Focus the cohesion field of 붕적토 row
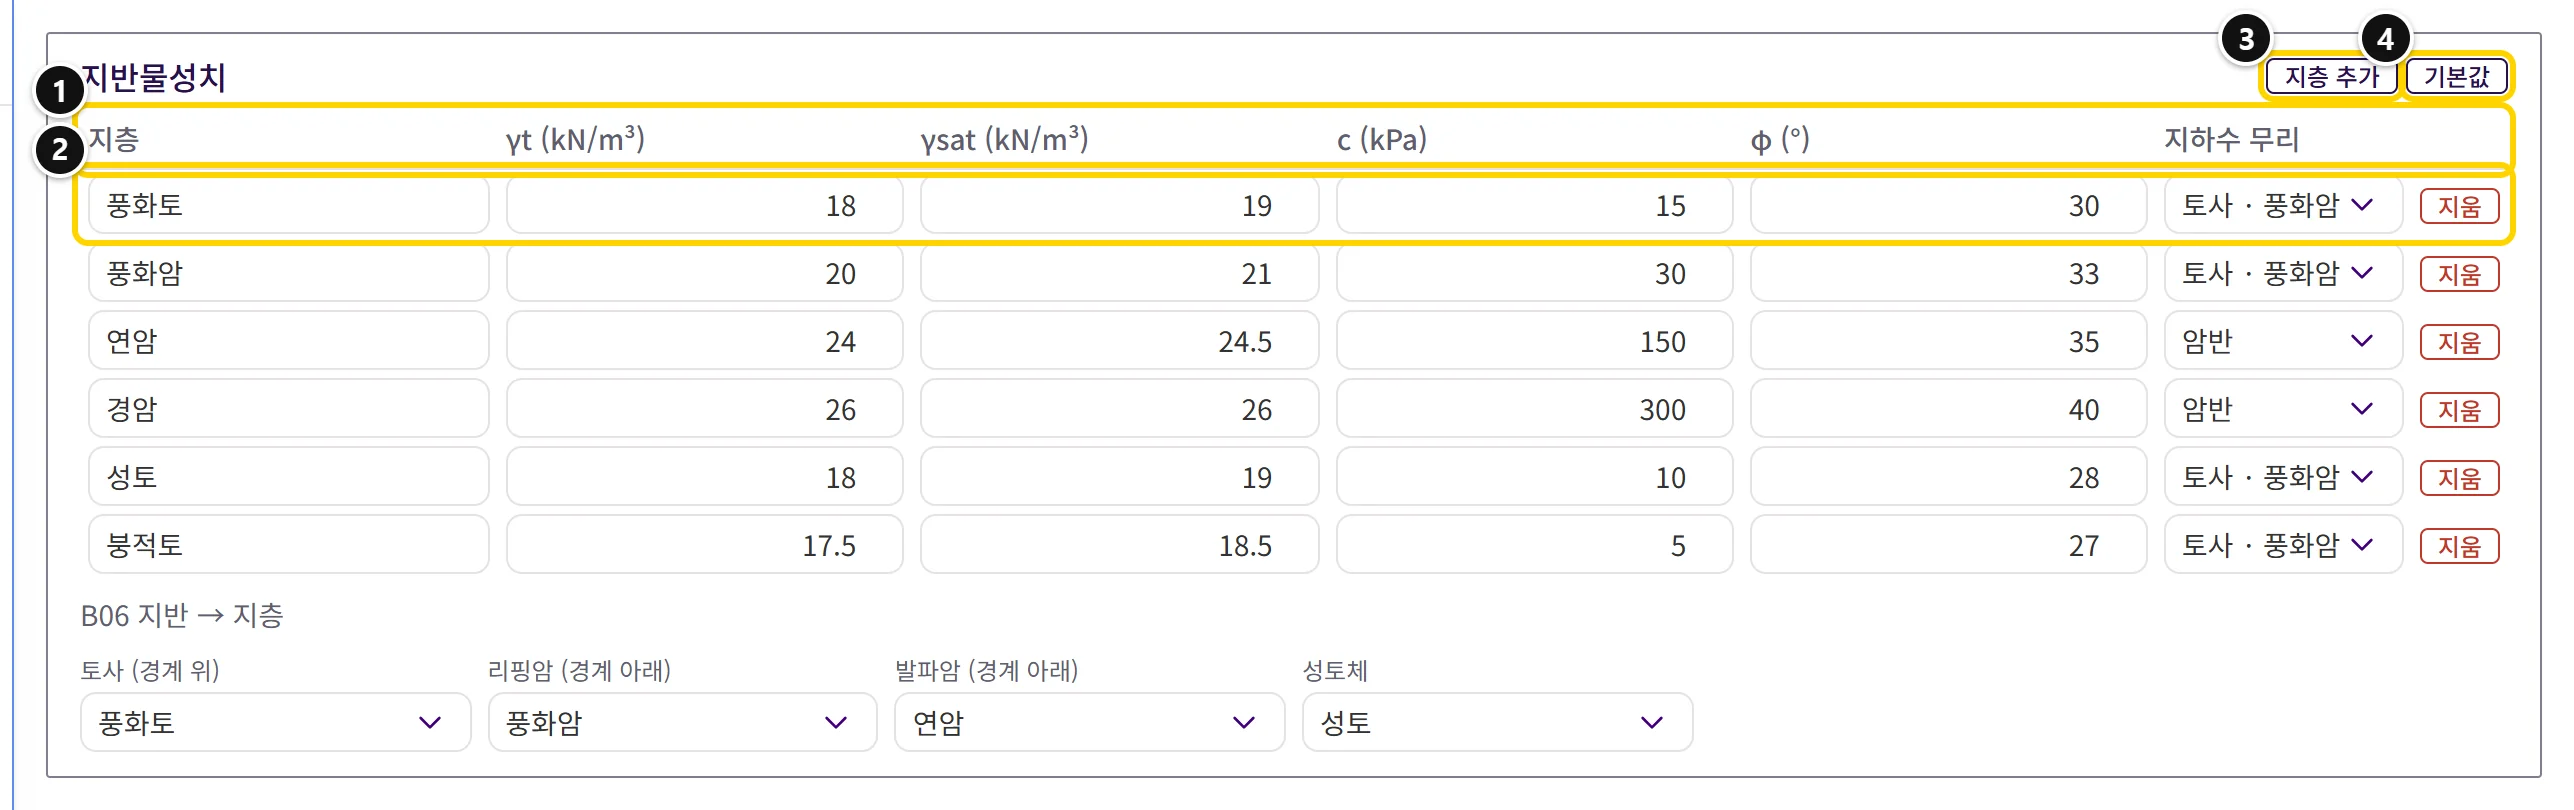The height and width of the screenshot is (810, 2574). (x=1535, y=546)
